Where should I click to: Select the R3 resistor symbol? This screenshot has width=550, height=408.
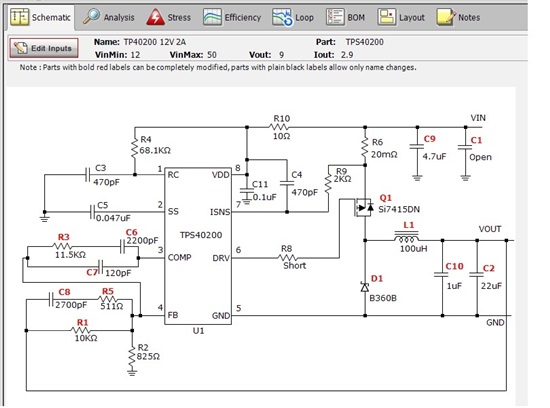point(62,247)
